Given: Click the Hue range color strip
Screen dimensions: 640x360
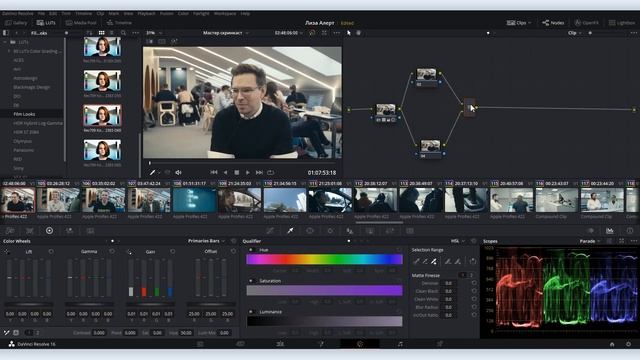Looking at the screenshot, I should pos(324,259).
